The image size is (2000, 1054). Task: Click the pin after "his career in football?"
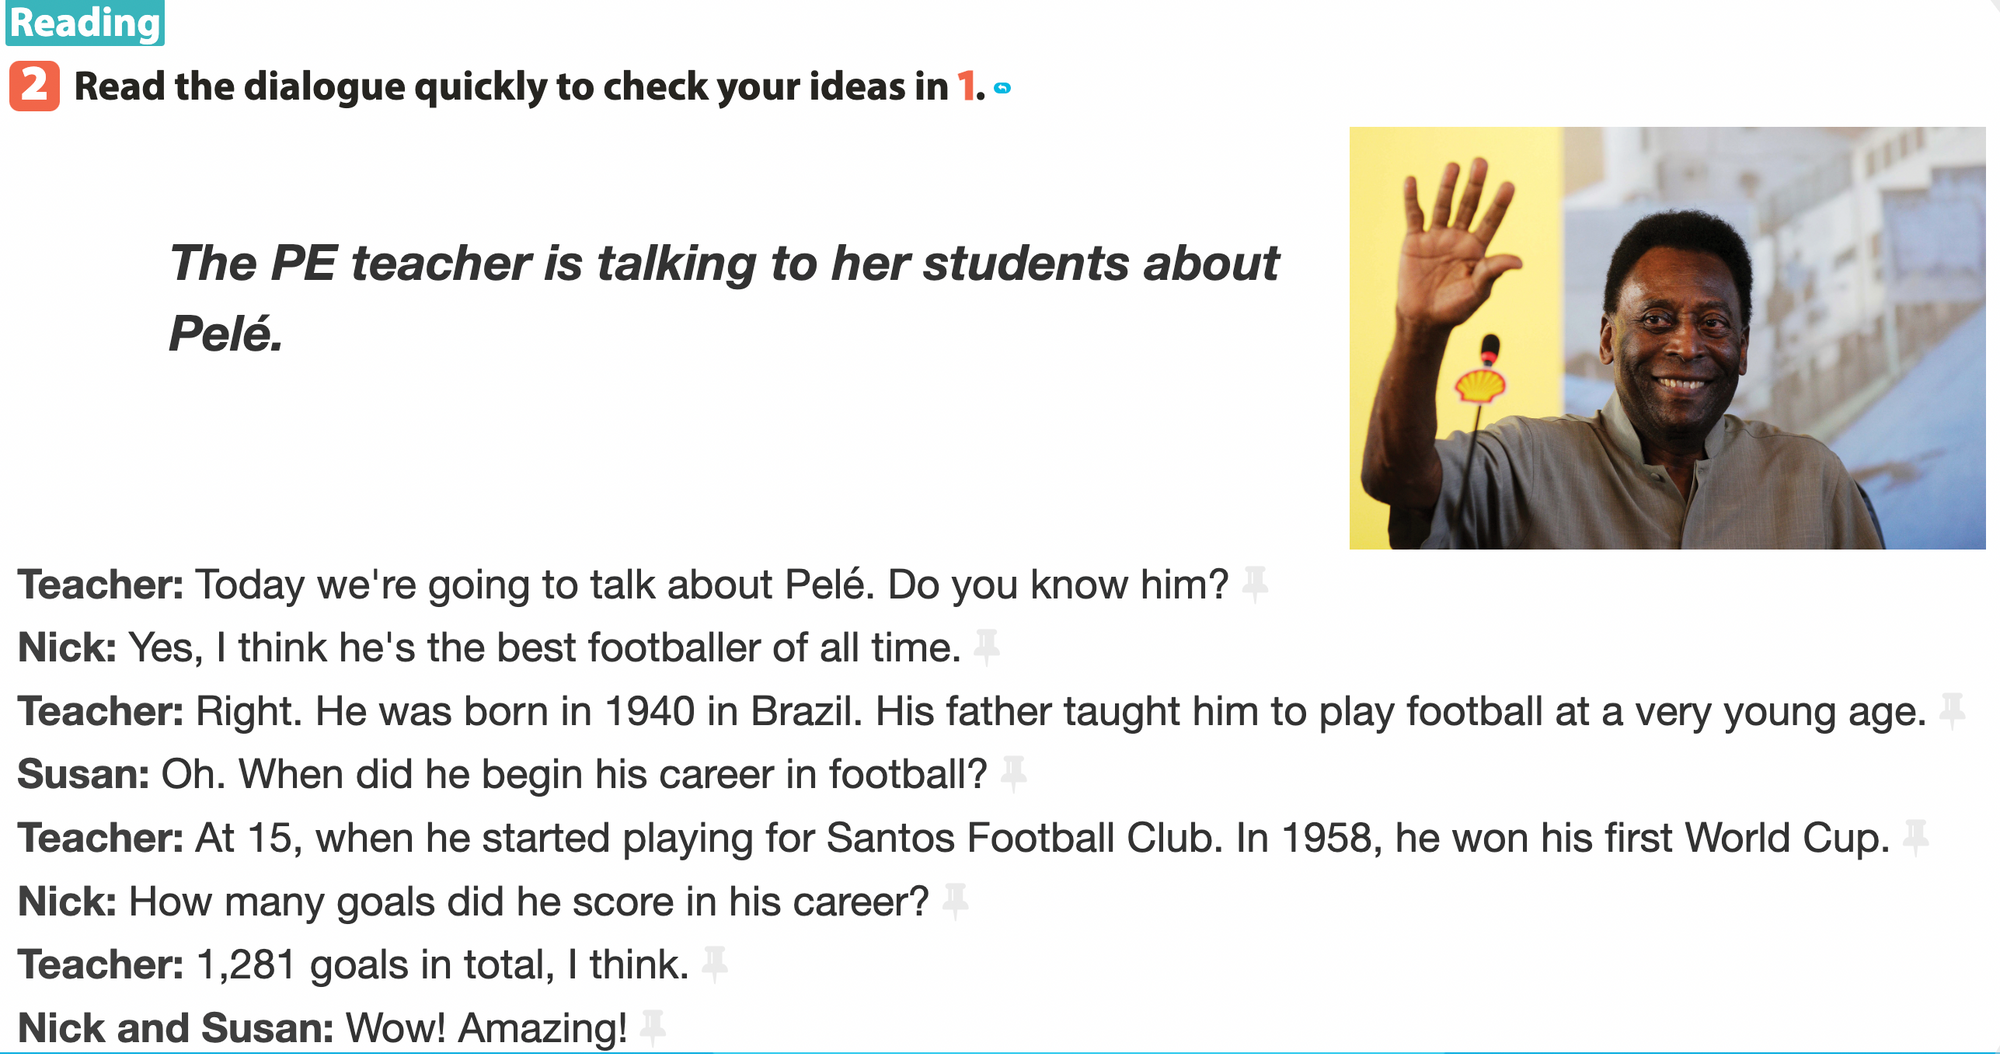pyautogui.click(x=1014, y=773)
